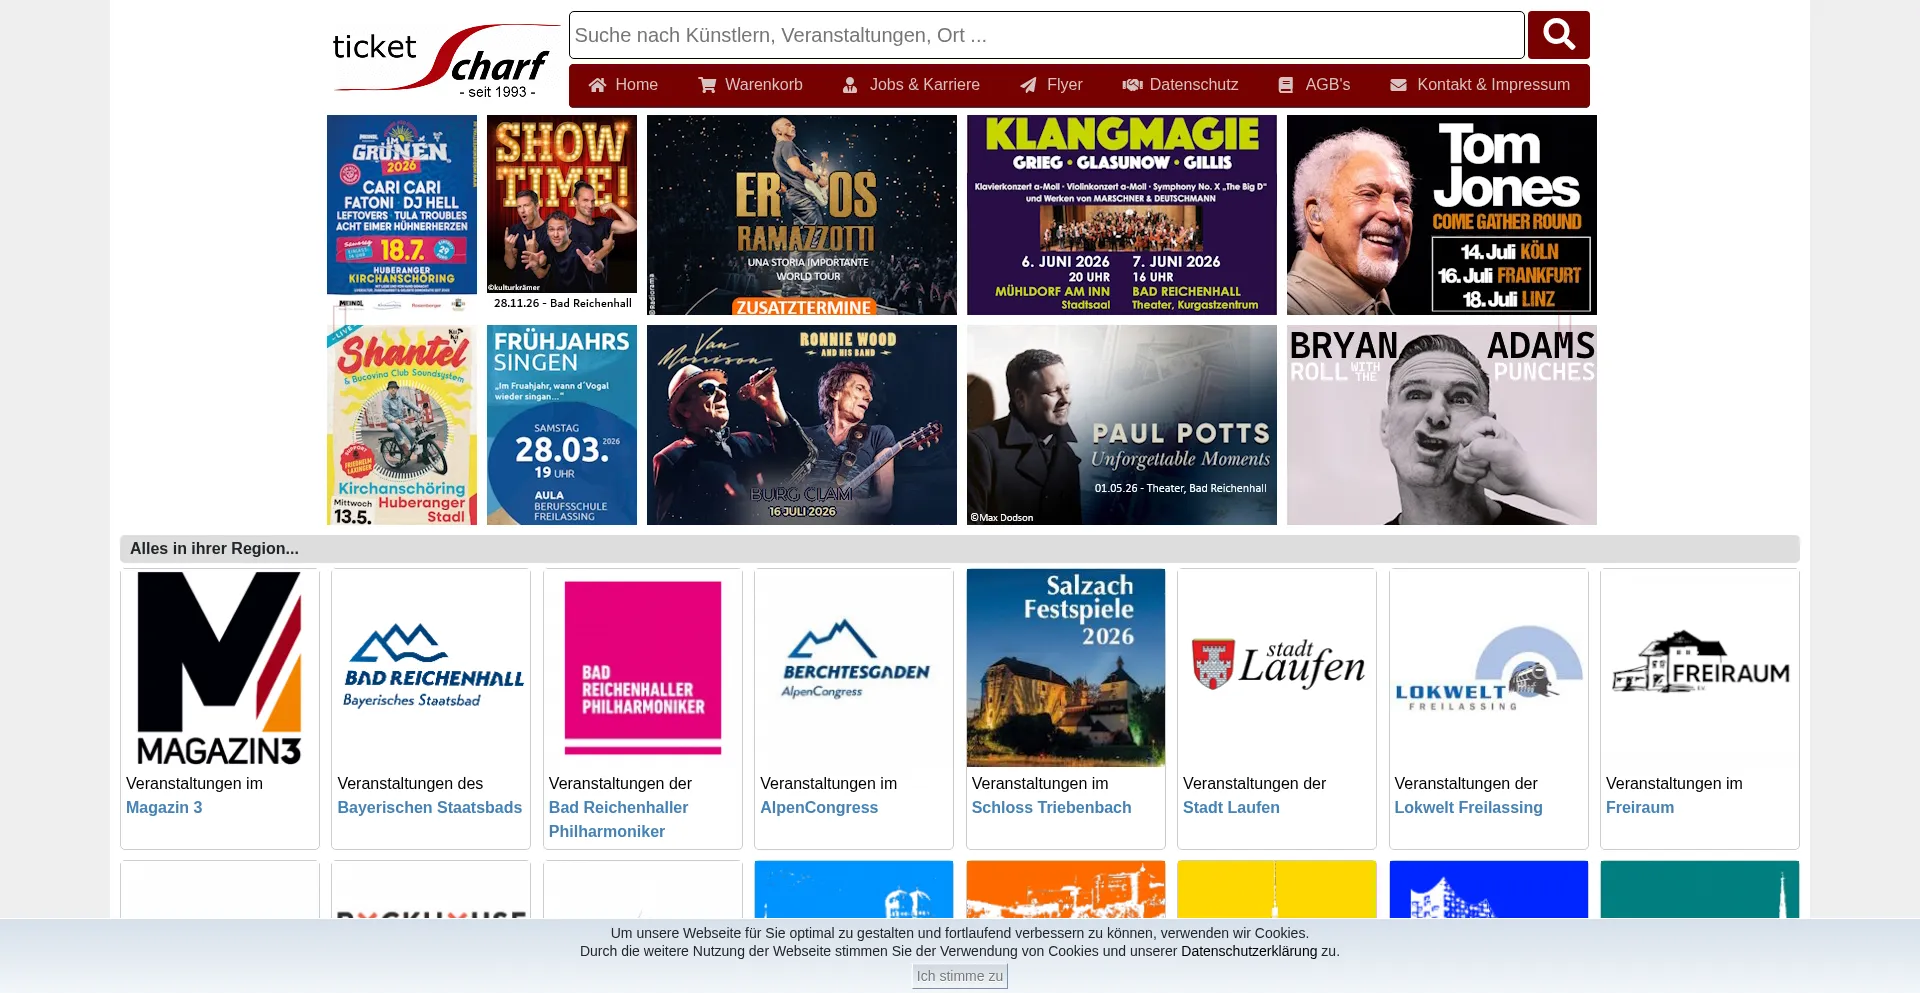Go to Jobs & Karriere page

pyautogui.click(x=911, y=85)
